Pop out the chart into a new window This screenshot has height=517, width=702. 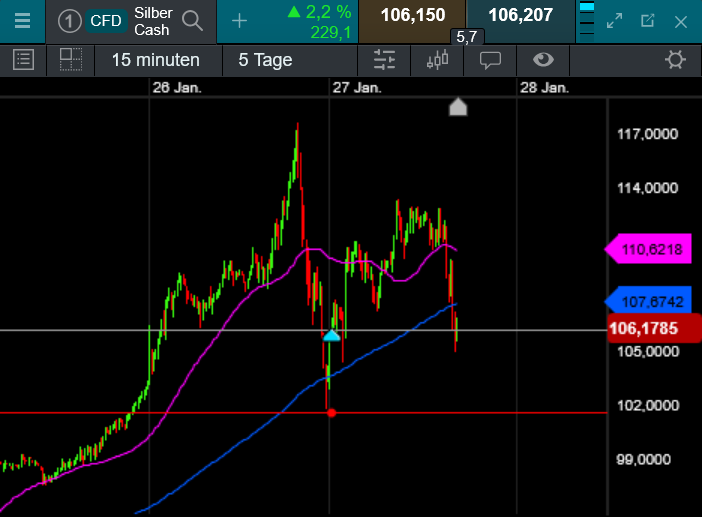(647, 20)
